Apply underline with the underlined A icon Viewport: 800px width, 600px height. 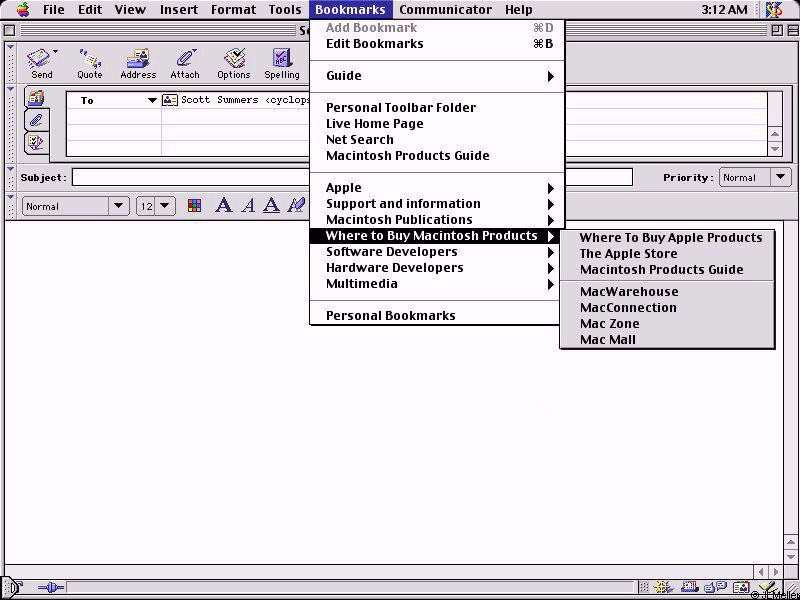(271, 206)
